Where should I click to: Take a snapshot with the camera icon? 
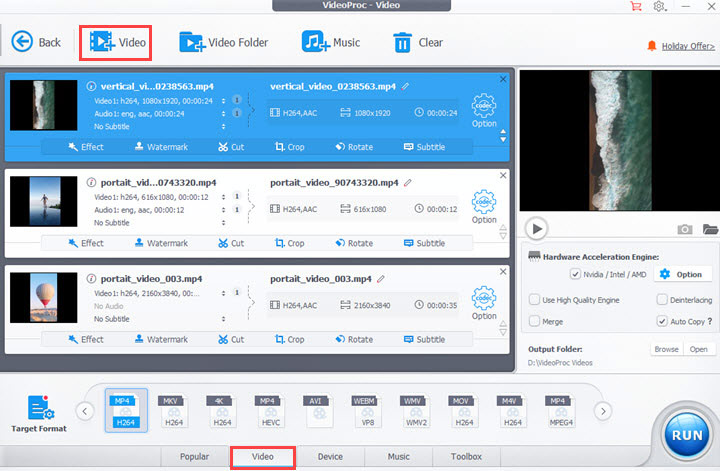click(685, 229)
